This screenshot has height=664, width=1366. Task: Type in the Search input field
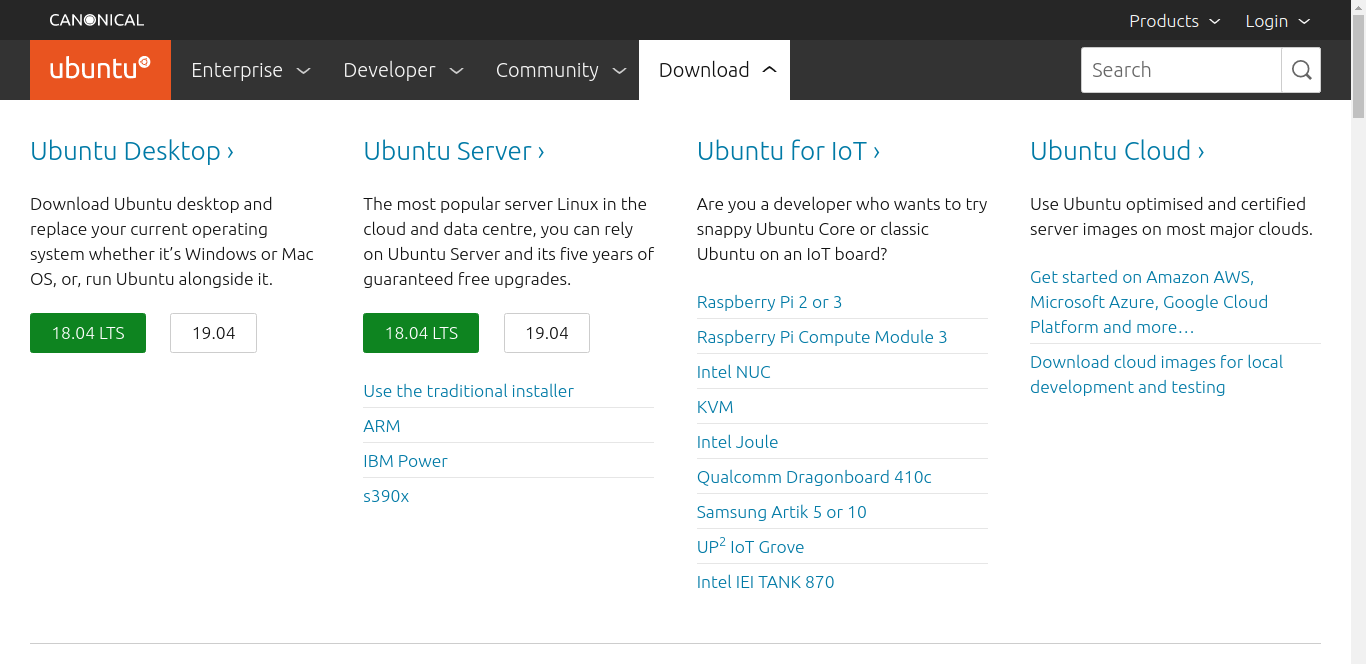pos(1181,70)
